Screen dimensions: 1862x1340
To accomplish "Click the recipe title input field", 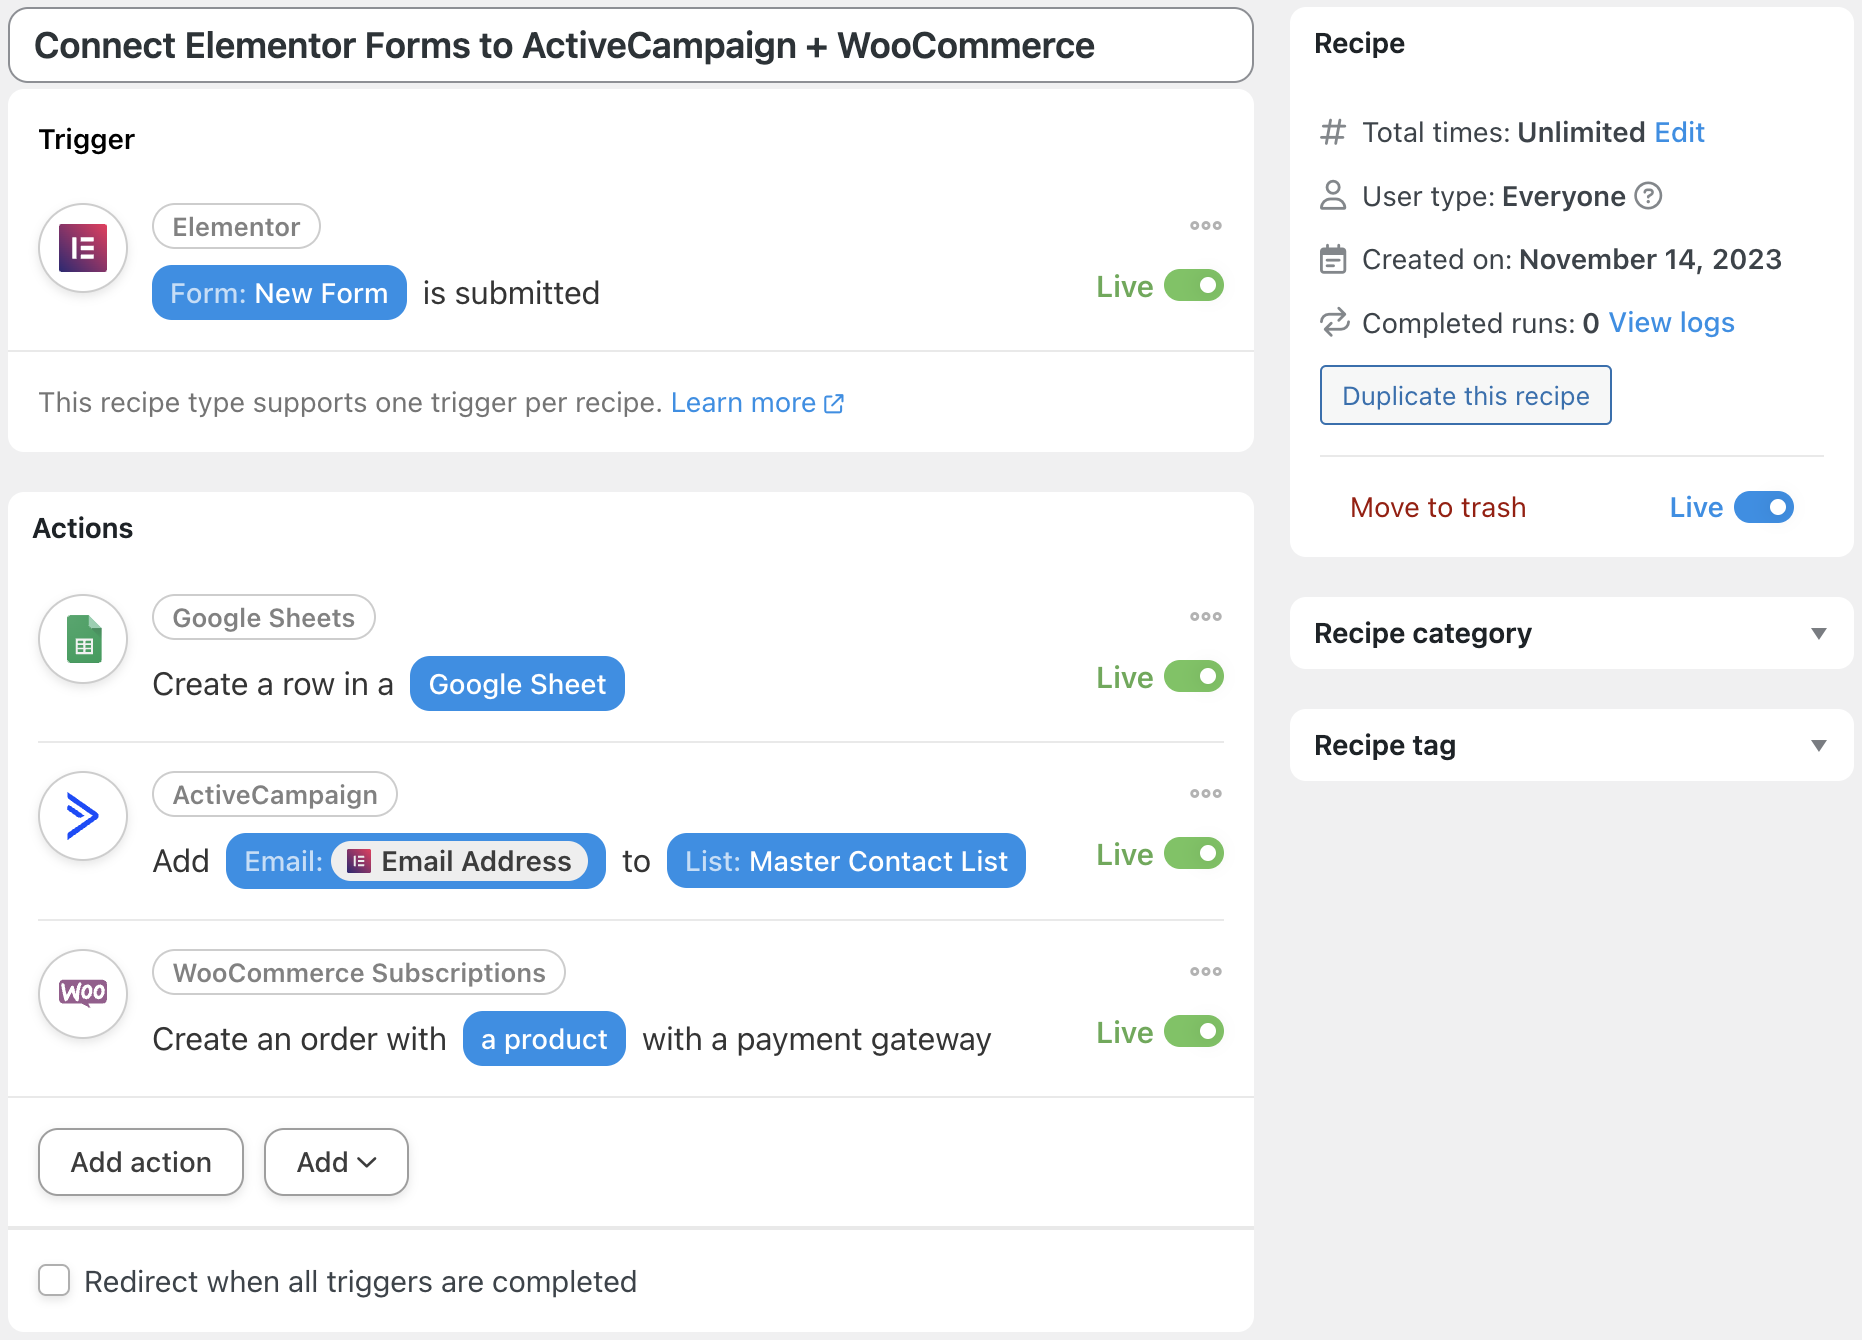I will [631, 46].
